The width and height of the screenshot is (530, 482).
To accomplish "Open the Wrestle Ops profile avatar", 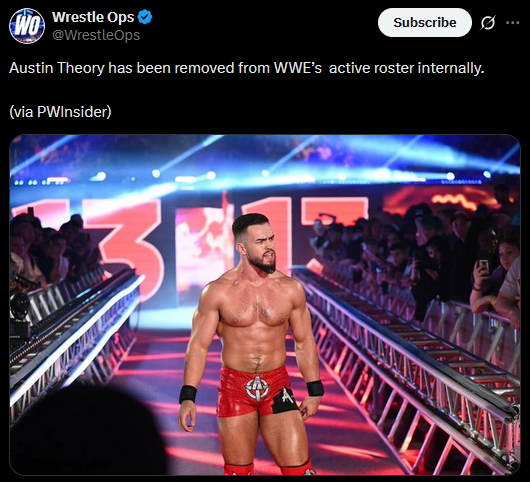I will tap(27, 26).
